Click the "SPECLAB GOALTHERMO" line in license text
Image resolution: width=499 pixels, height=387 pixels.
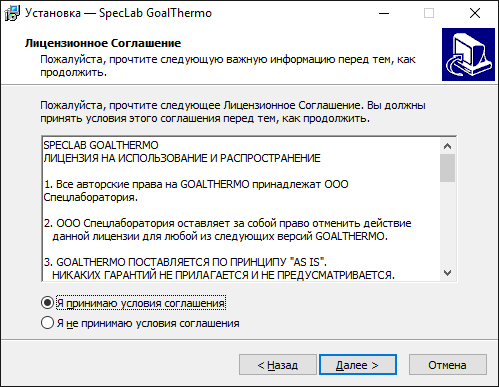(101, 145)
